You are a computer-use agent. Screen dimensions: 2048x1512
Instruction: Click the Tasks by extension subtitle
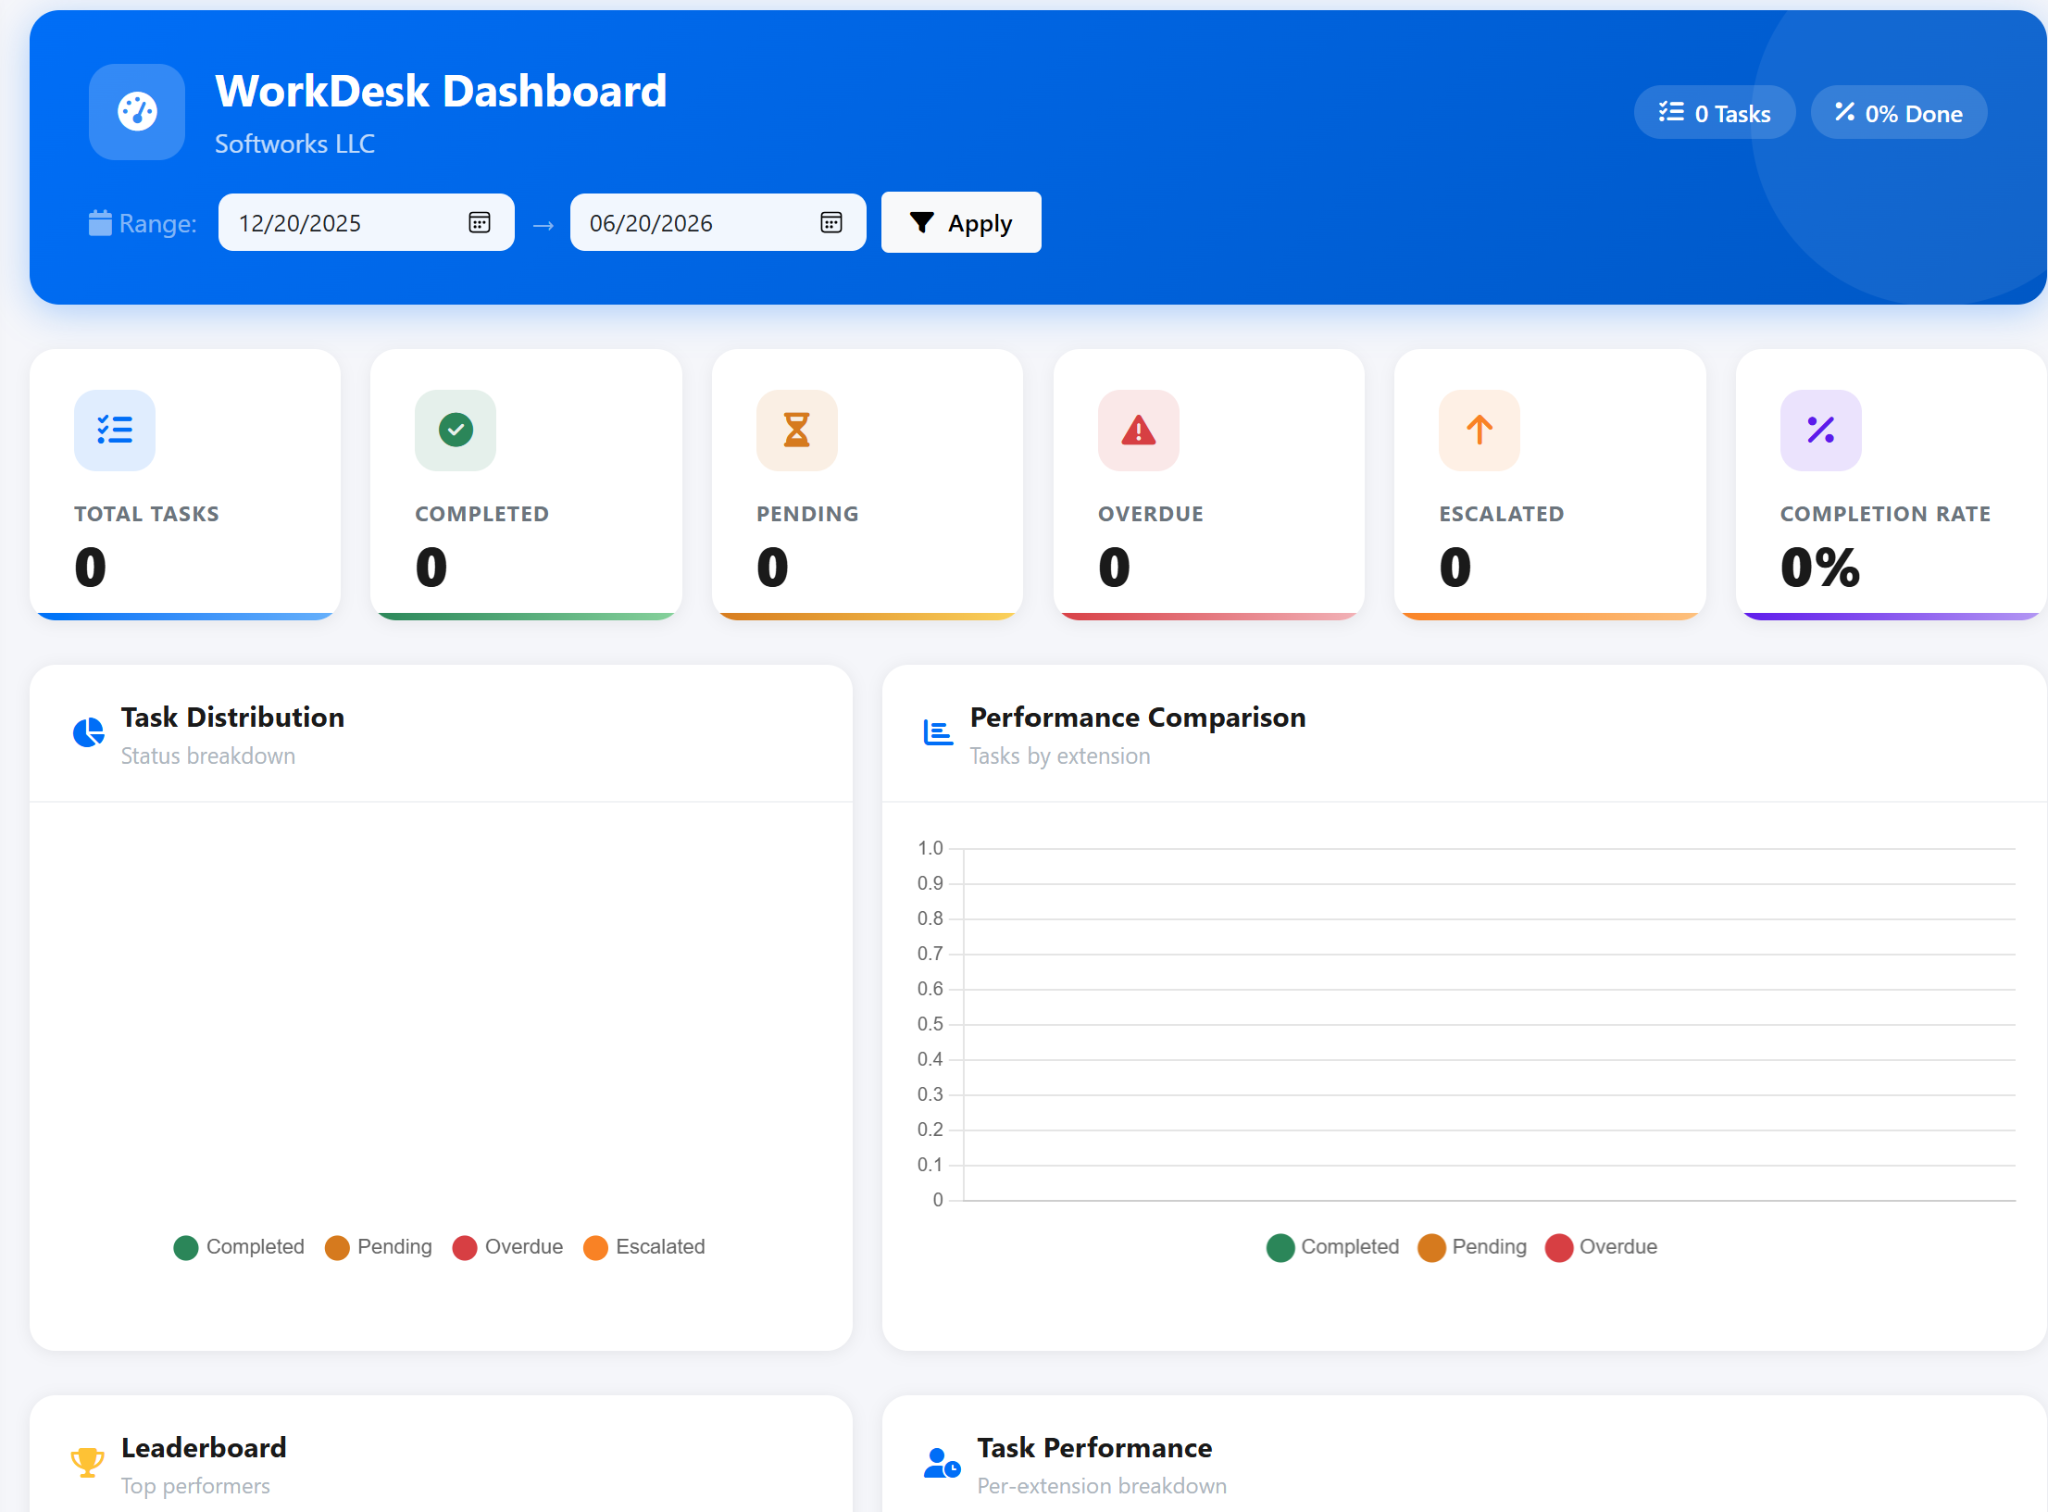[x=1060, y=756]
